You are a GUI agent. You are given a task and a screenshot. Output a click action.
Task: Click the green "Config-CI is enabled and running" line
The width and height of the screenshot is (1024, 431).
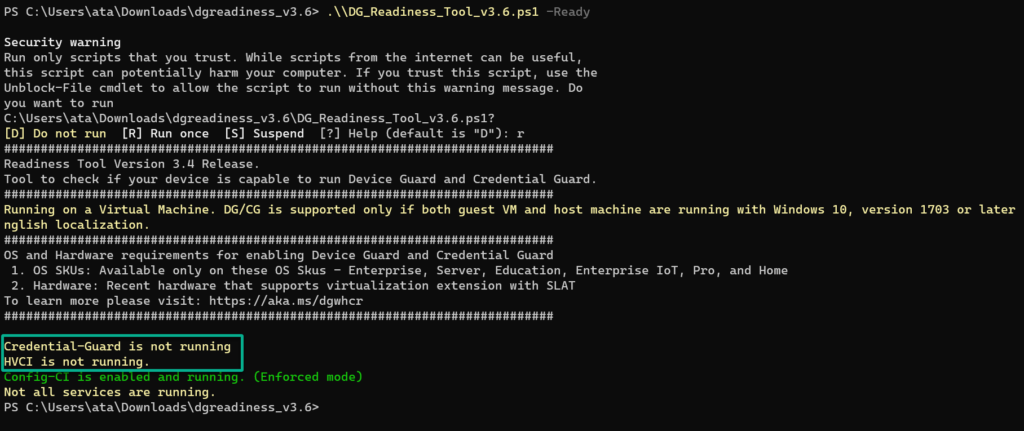pyautogui.click(x=183, y=377)
